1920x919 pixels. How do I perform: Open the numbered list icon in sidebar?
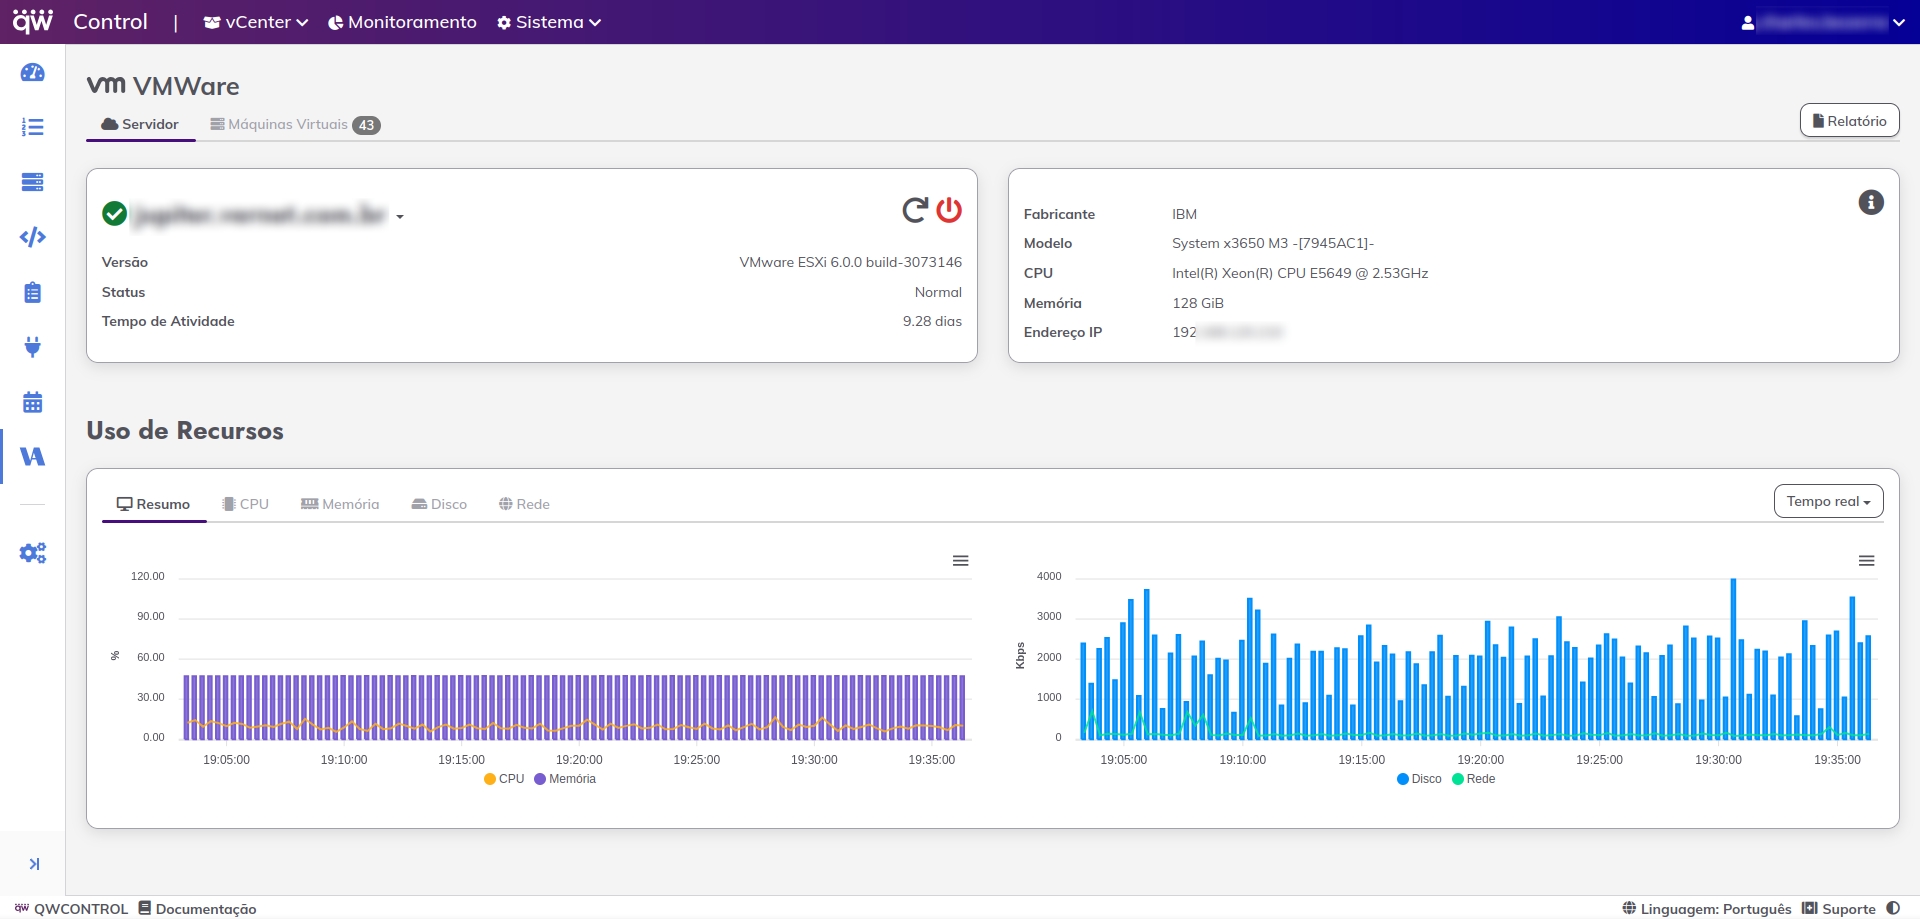point(32,127)
